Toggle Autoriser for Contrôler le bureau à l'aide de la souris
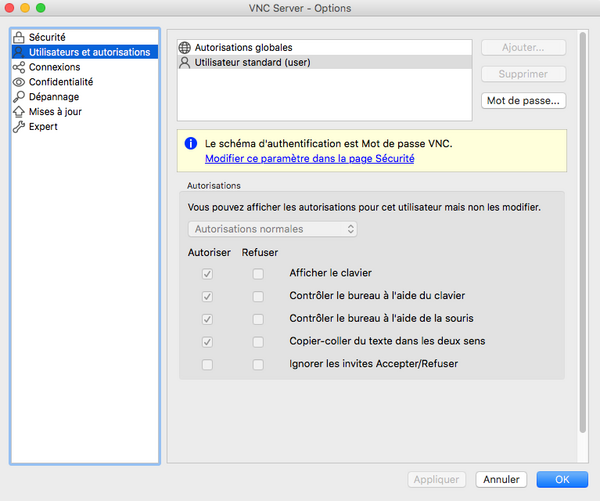The width and height of the screenshot is (600, 501). click(207, 319)
